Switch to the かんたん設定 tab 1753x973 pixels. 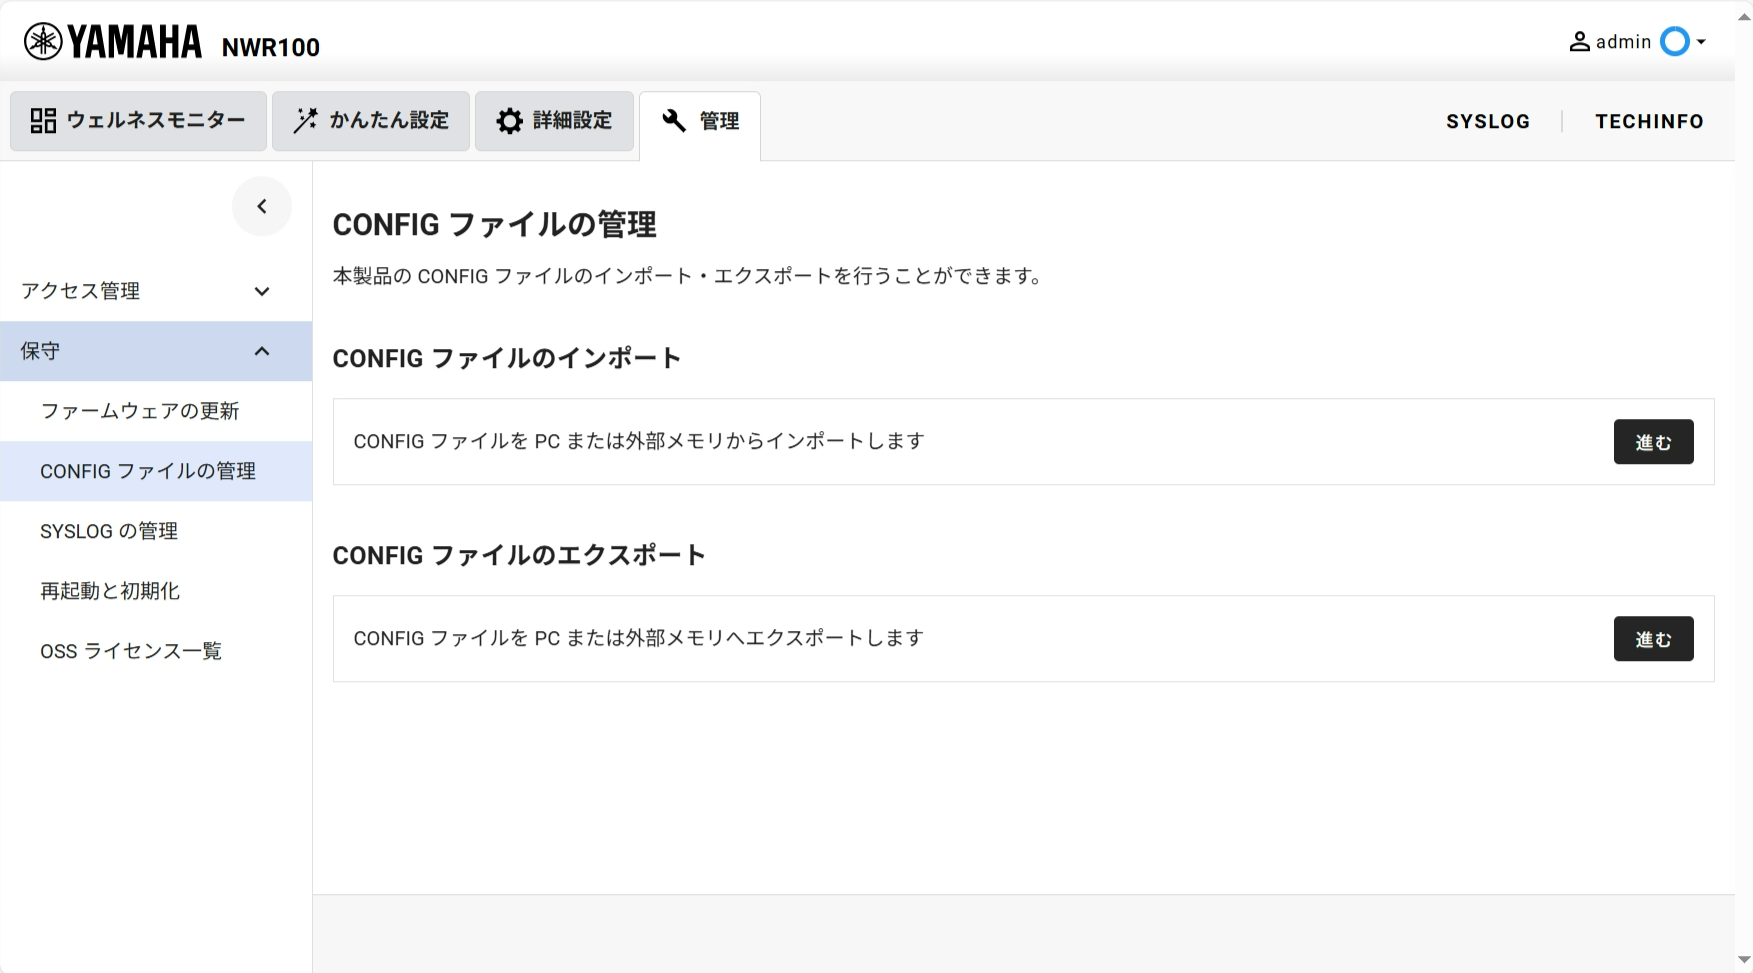pos(371,121)
